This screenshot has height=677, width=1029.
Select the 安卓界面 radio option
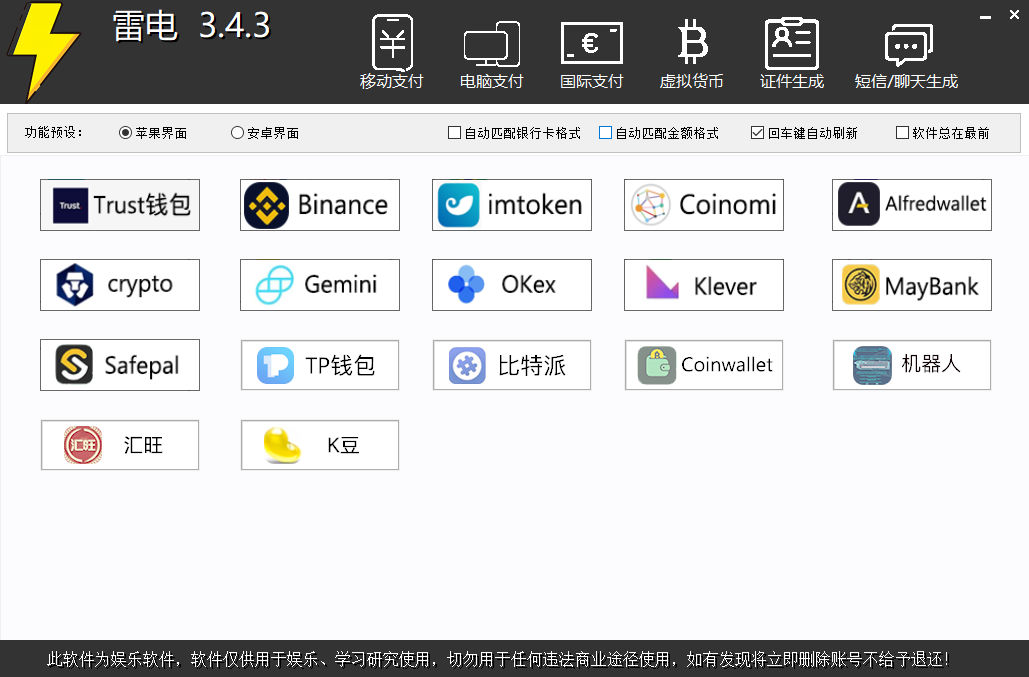click(238, 133)
